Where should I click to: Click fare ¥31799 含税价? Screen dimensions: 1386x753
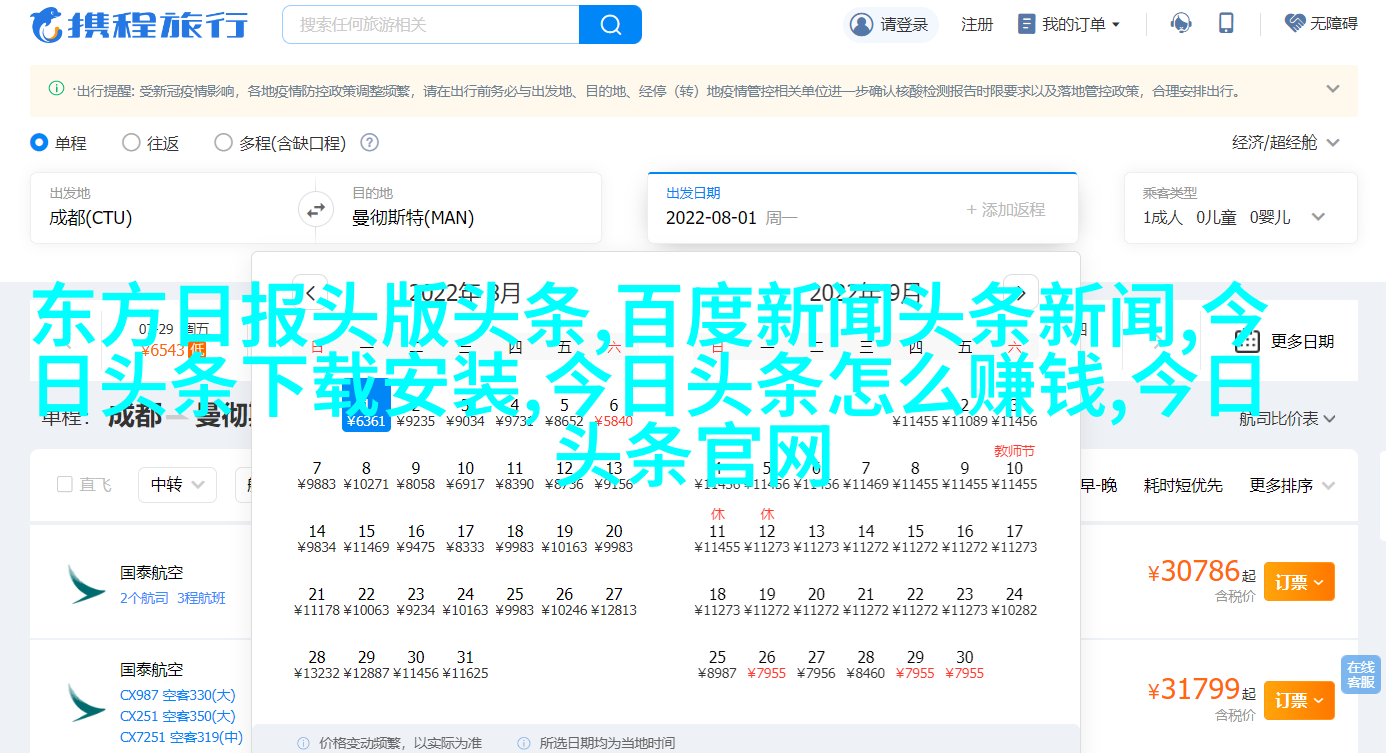(x=1201, y=697)
